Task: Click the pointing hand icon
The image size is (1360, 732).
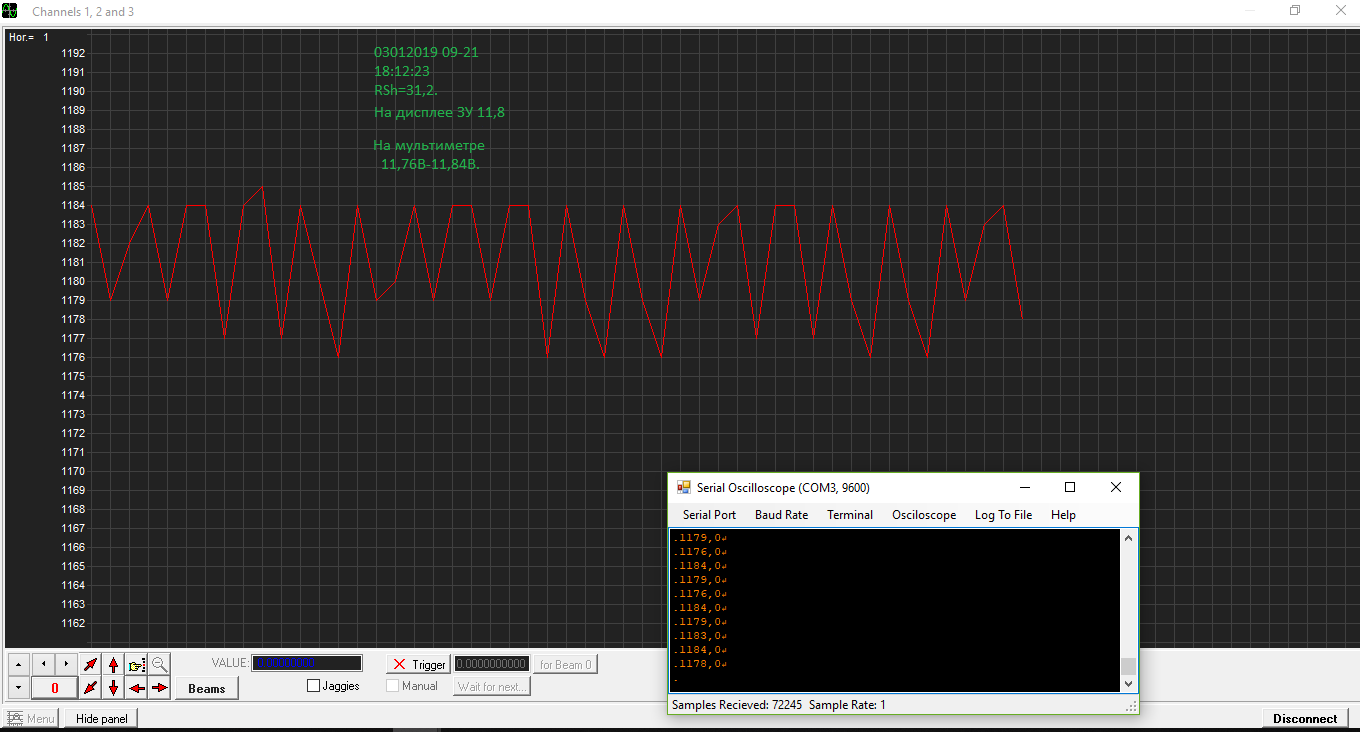Action: pyautogui.click(x=137, y=664)
